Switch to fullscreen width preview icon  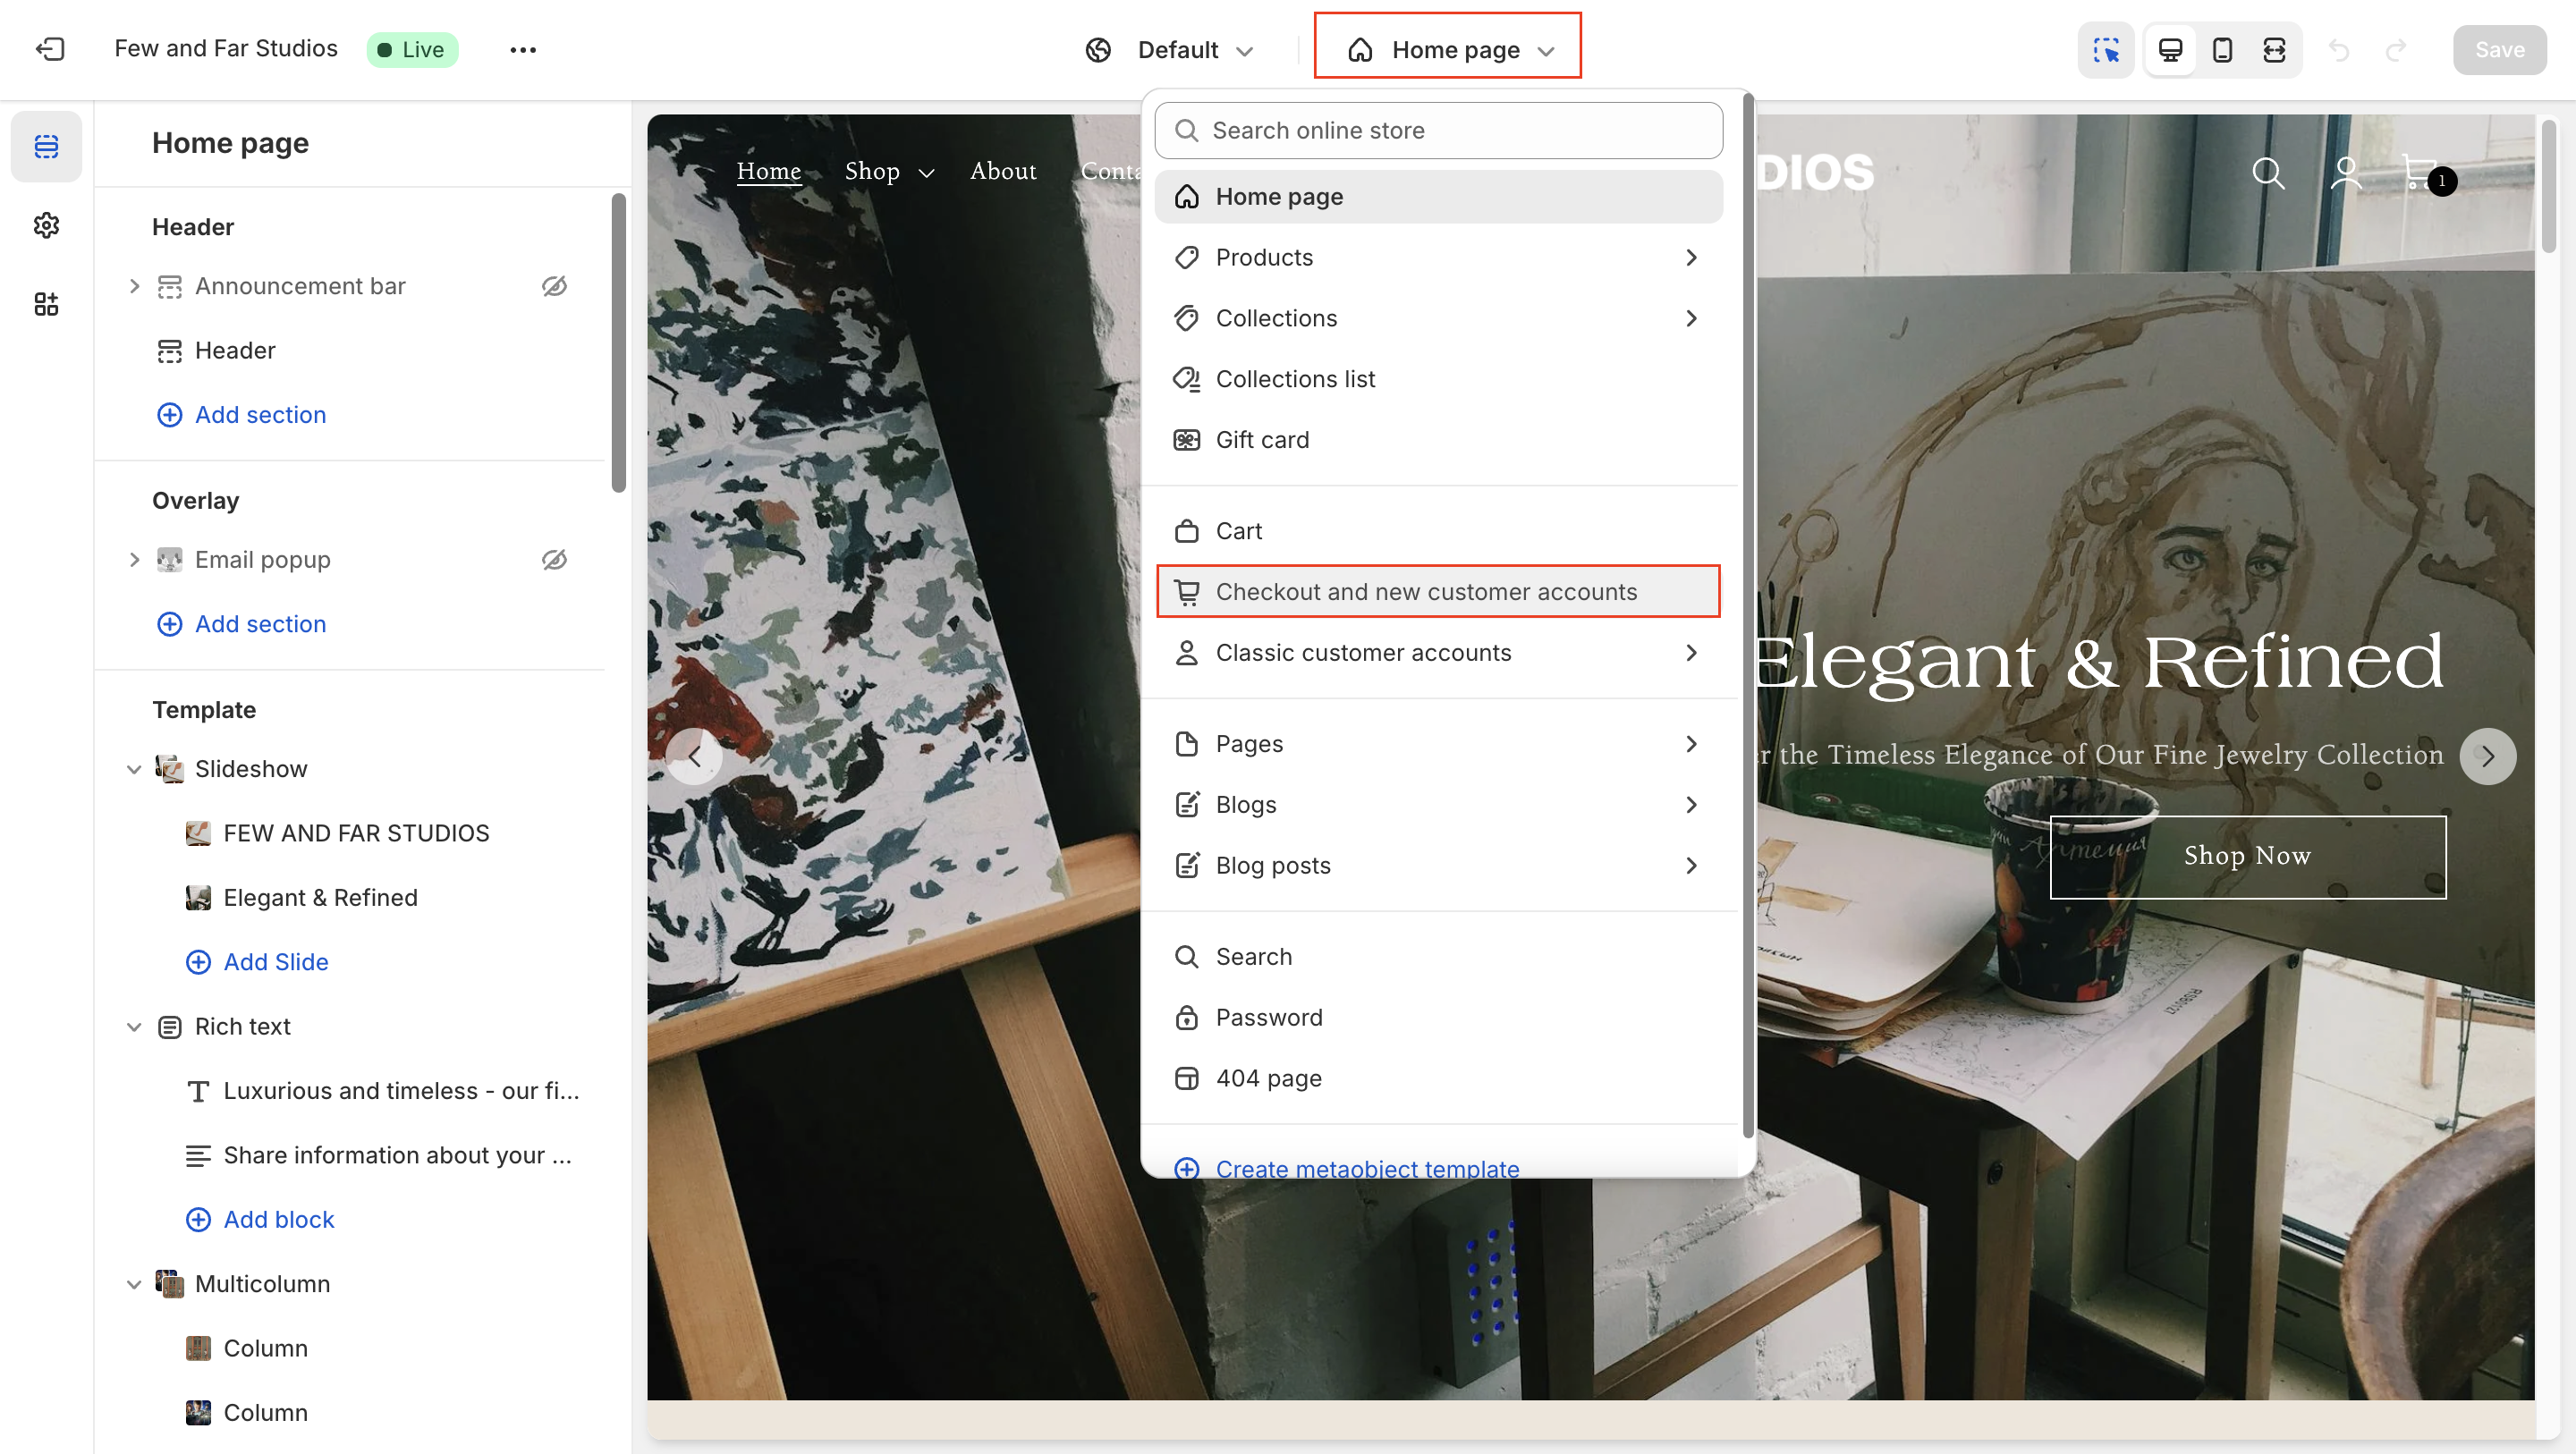(x=2274, y=49)
